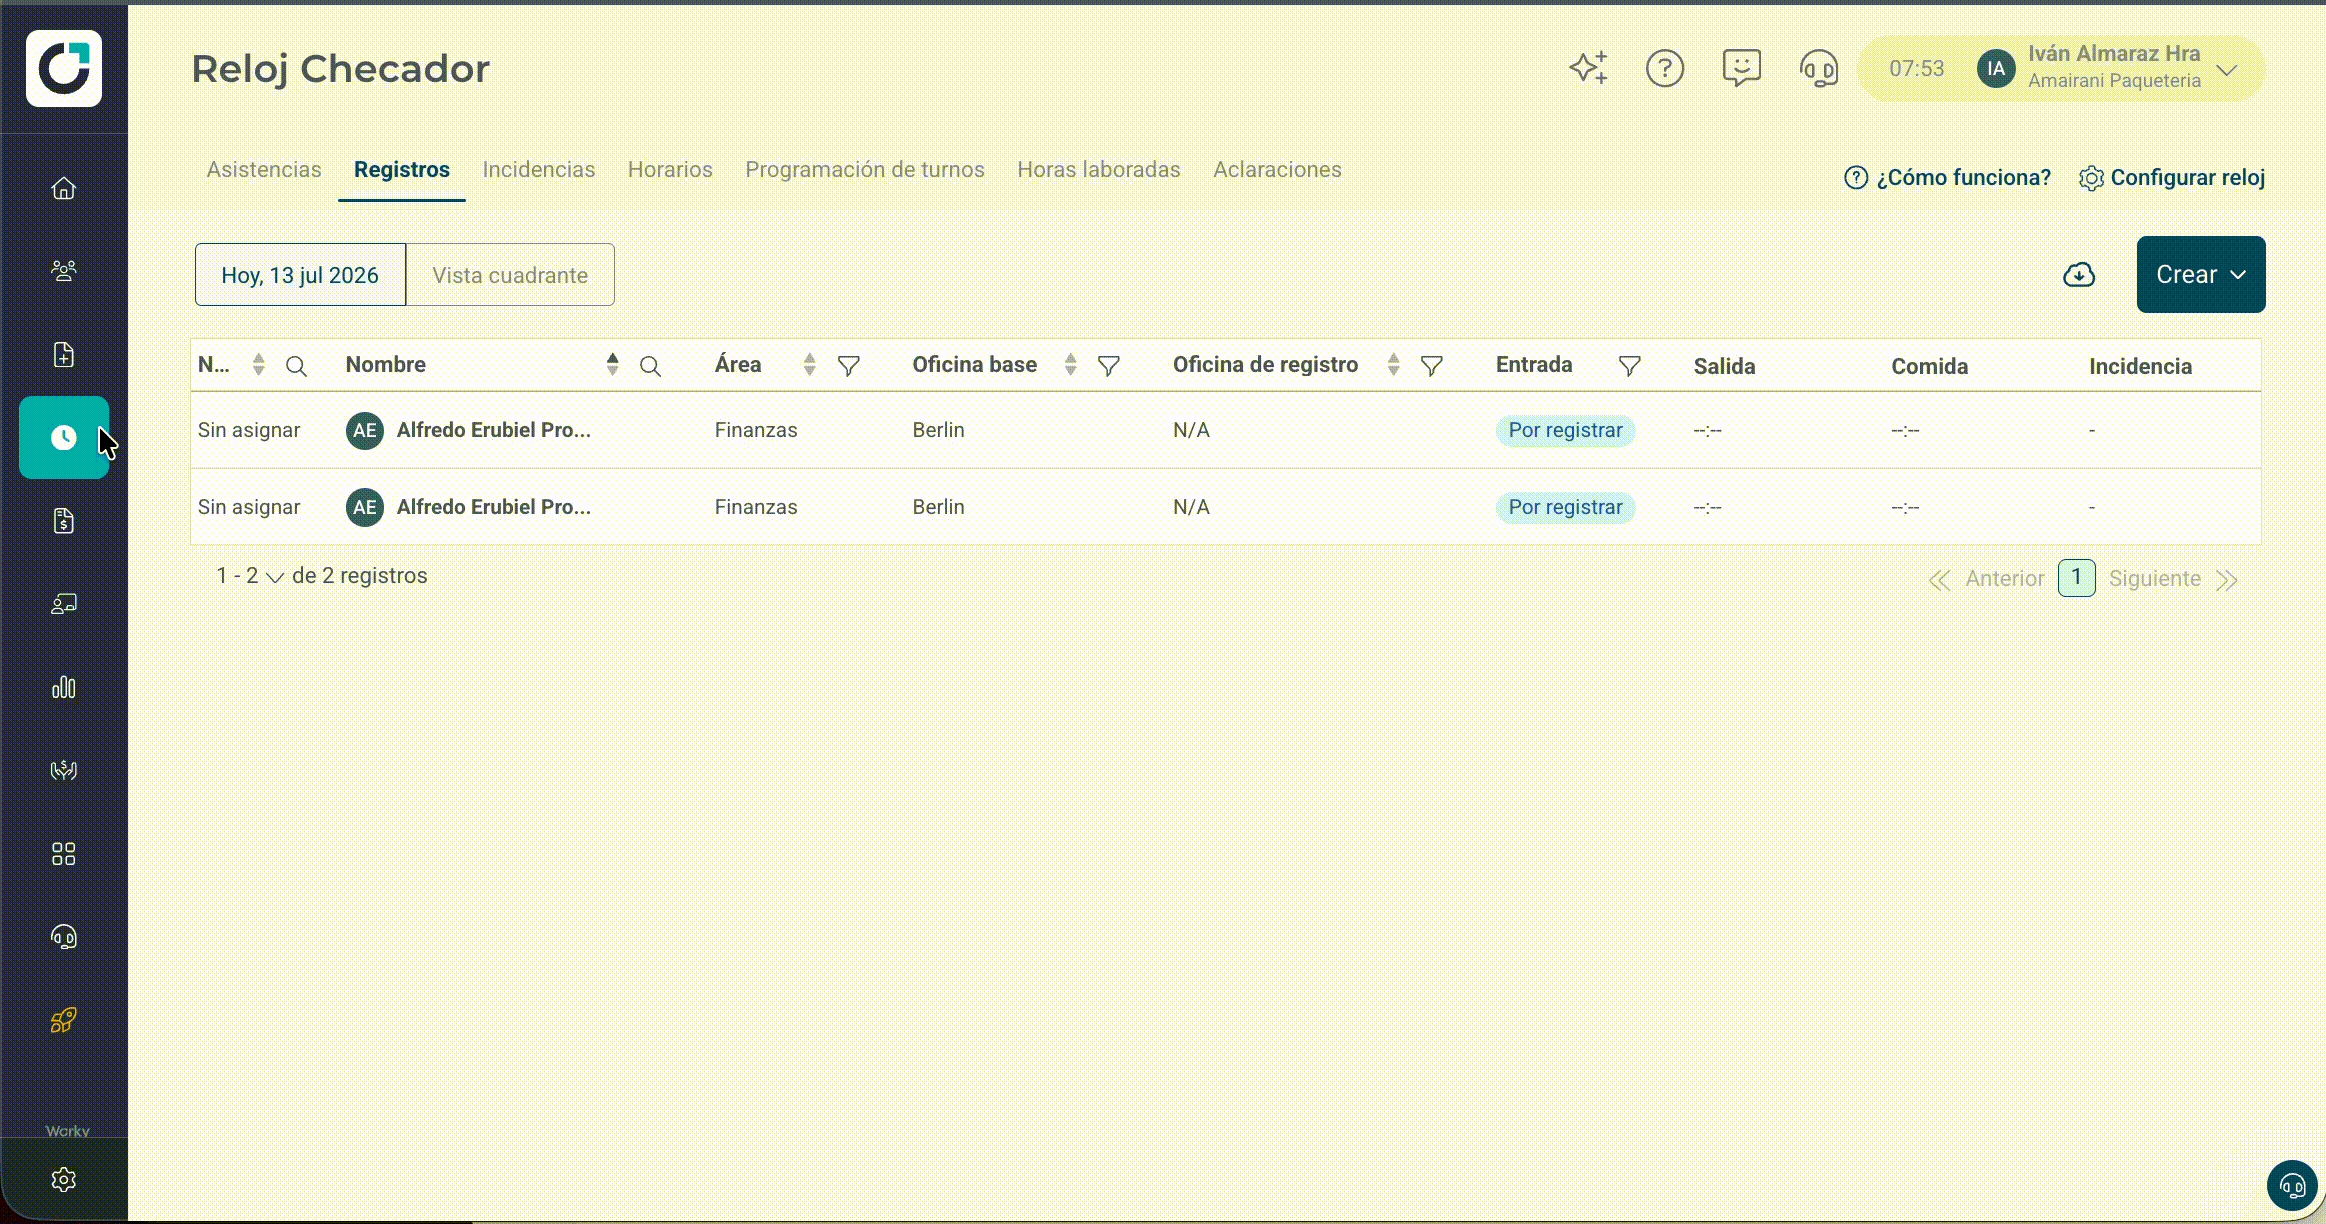Open the rocket icon in sidebar

(63, 1020)
